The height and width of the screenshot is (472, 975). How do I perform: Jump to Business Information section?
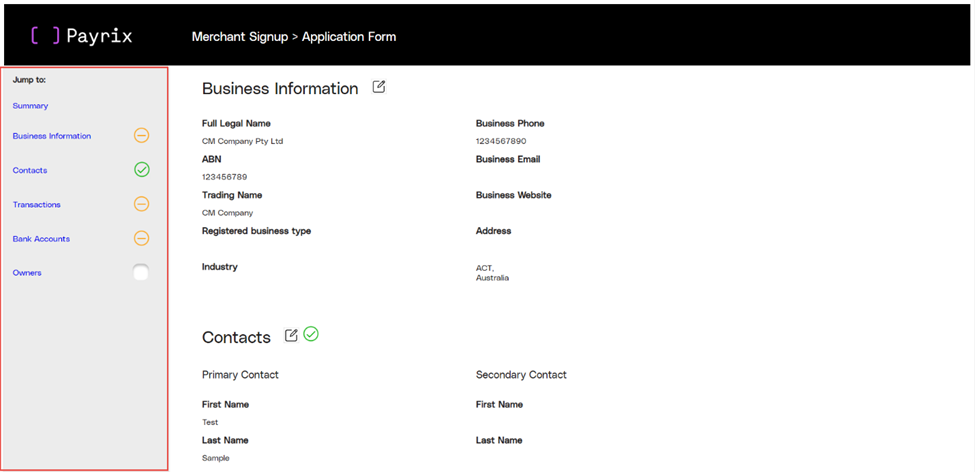point(52,136)
